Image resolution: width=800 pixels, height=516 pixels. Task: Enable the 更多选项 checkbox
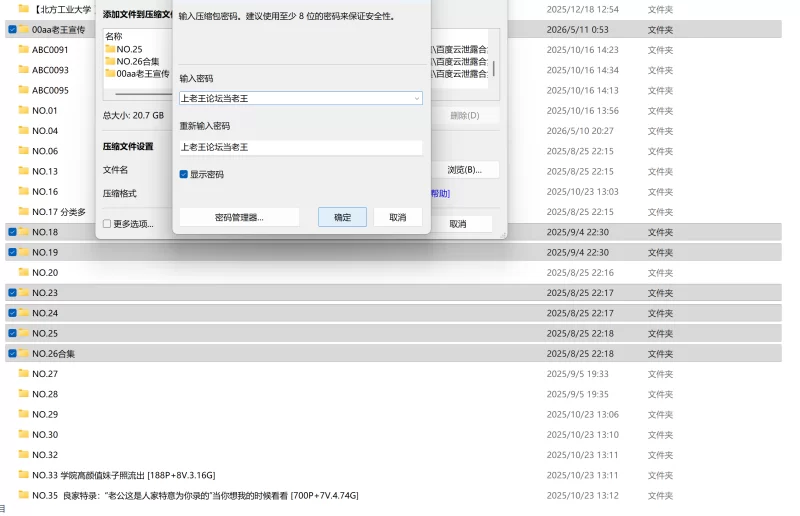[x=107, y=224]
